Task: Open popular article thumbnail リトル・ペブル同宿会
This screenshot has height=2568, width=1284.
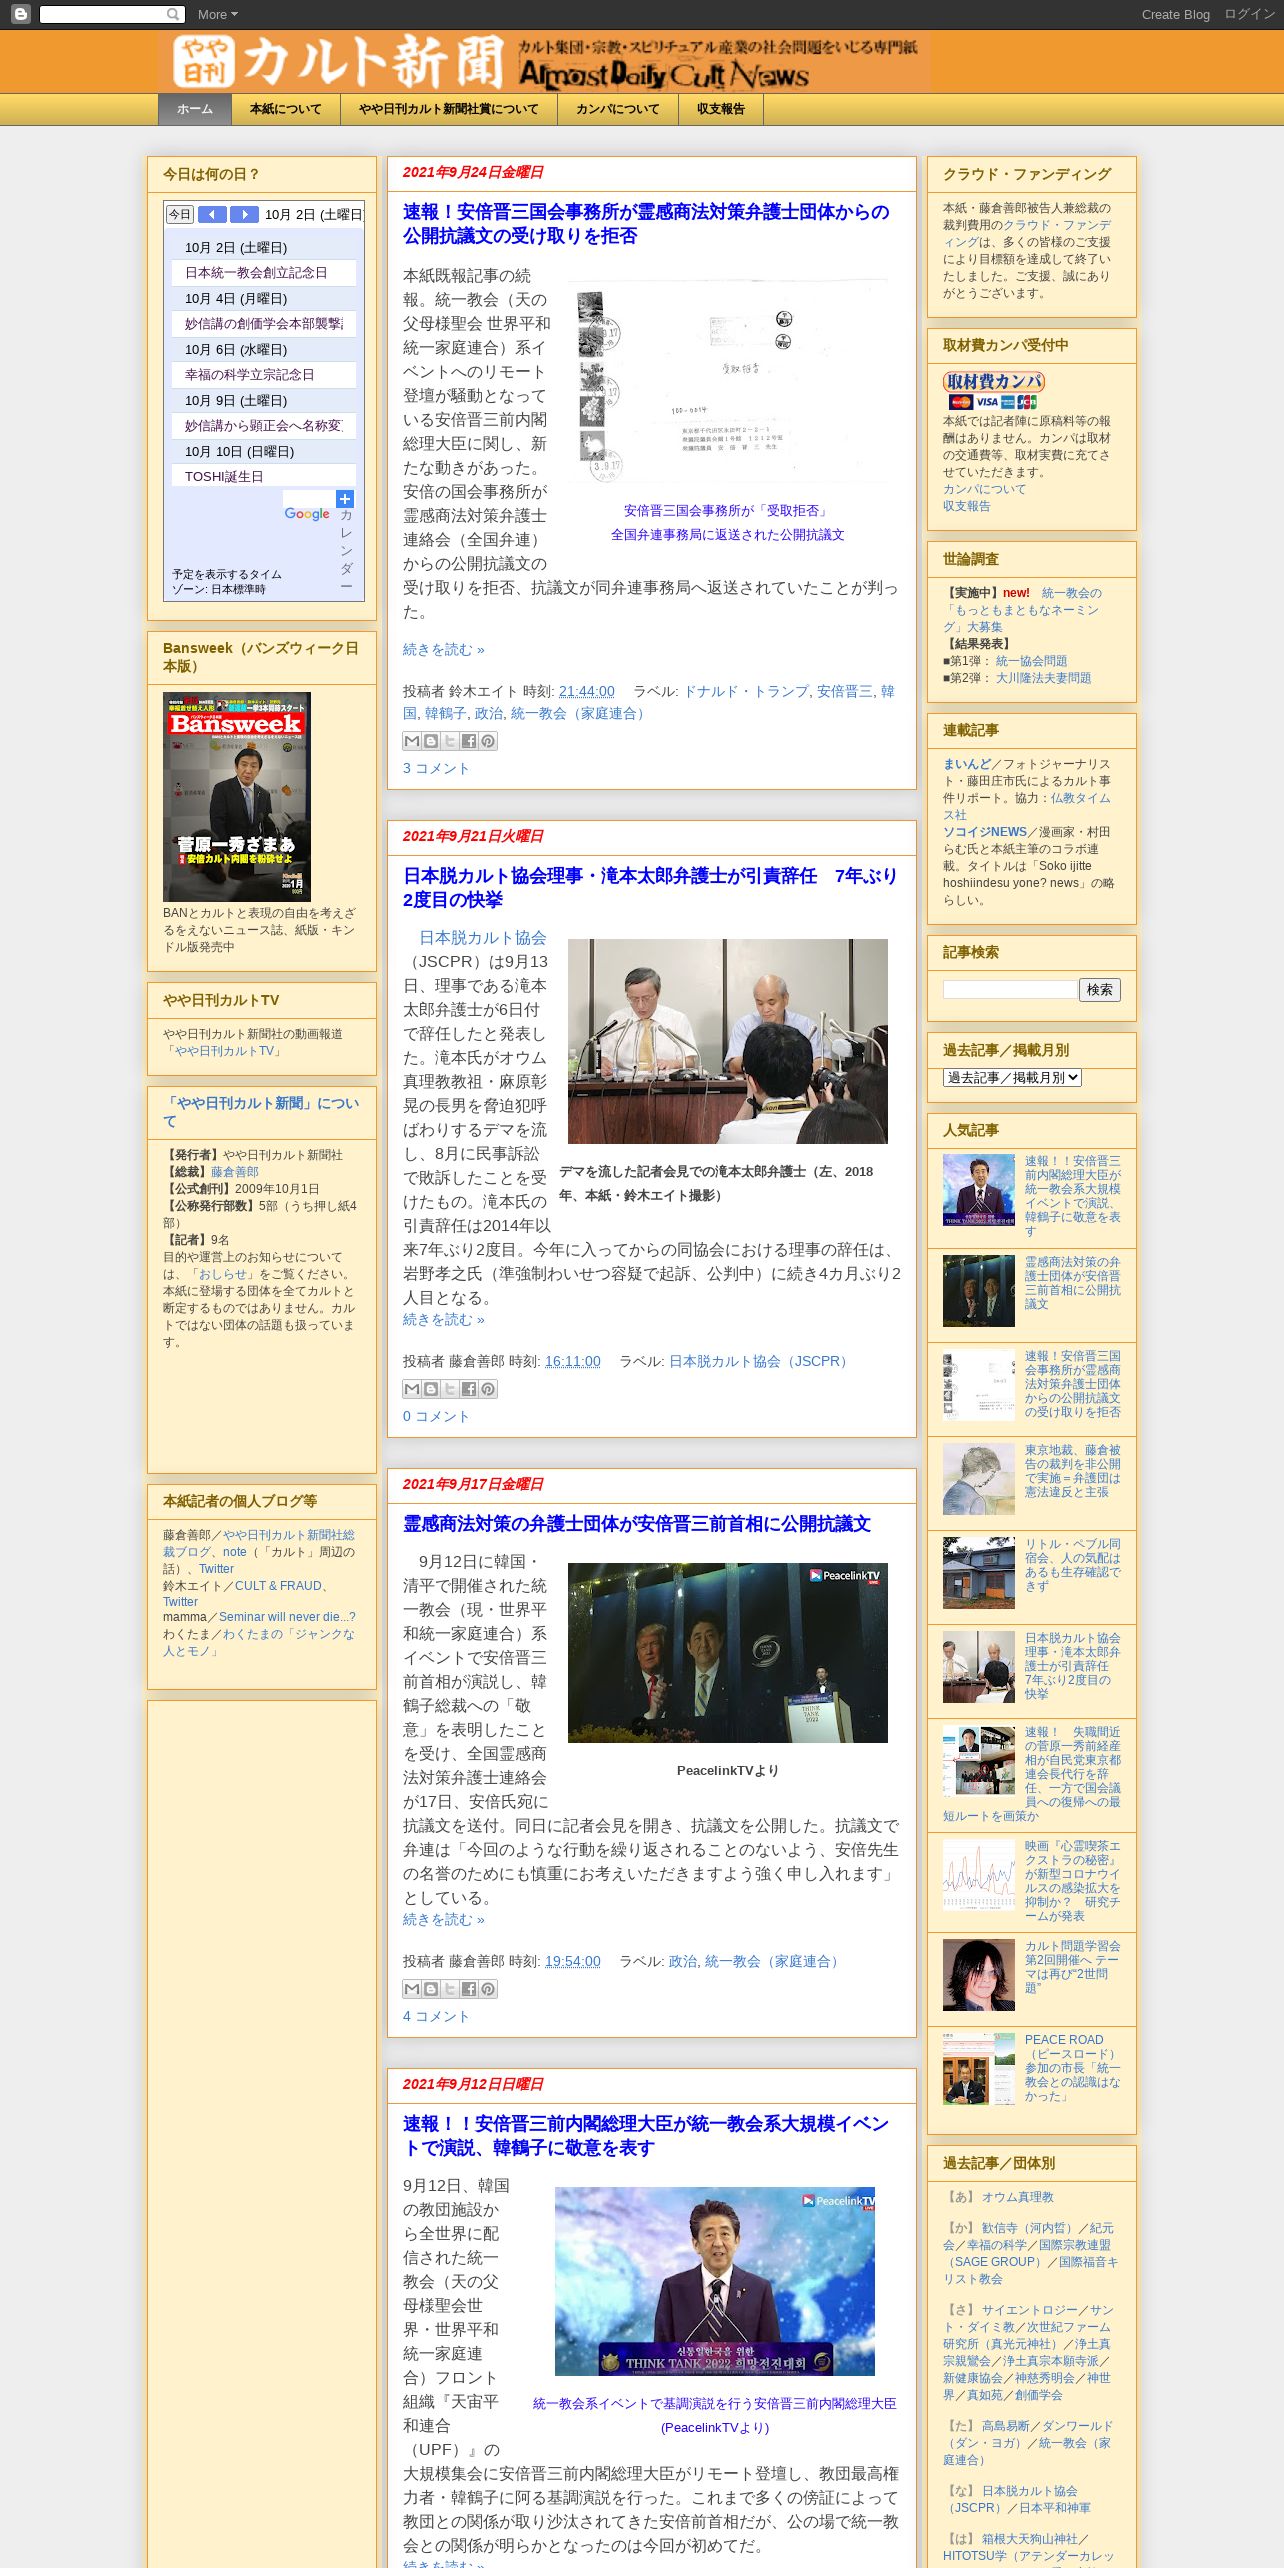Action: coord(979,1573)
